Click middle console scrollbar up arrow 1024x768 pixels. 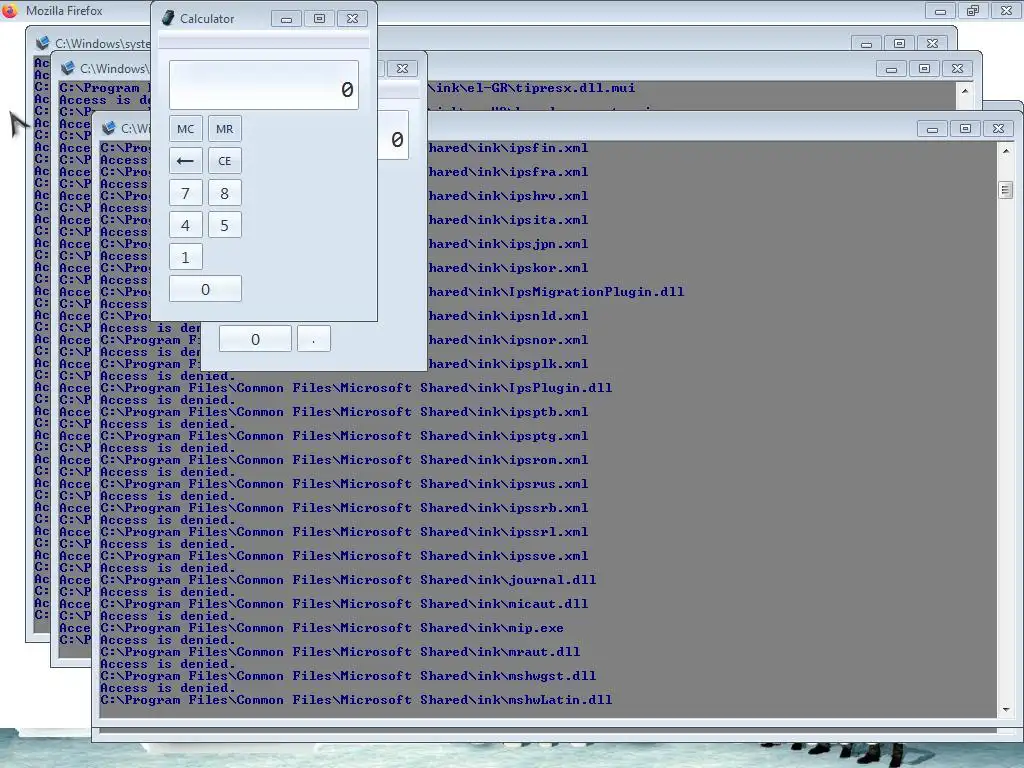pyautogui.click(x=965, y=91)
